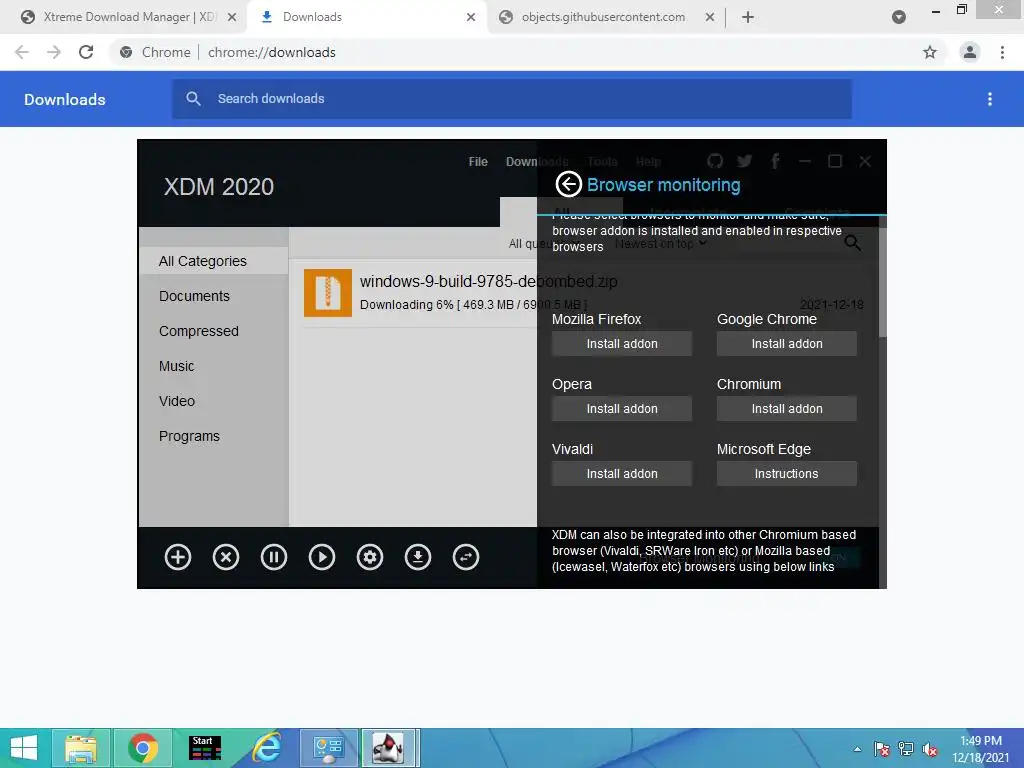
Task: Install addon for Chromium
Action: 787,408
